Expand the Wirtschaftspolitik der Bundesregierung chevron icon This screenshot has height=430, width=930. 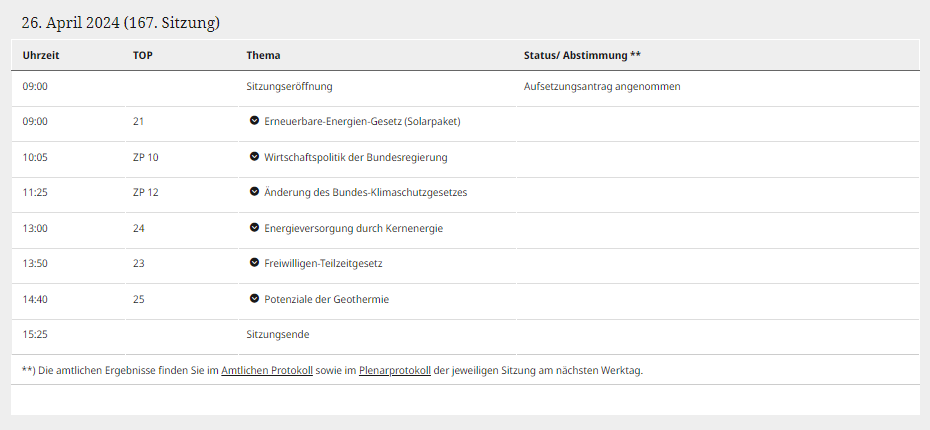pyautogui.click(x=255, y=157)
